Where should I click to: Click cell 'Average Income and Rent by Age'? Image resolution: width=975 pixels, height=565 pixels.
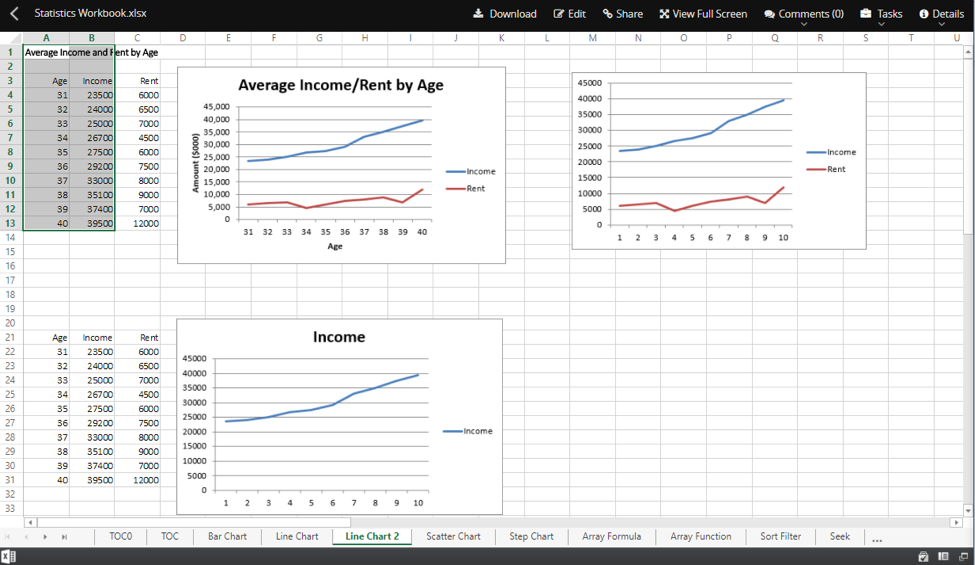click(91, 52)
